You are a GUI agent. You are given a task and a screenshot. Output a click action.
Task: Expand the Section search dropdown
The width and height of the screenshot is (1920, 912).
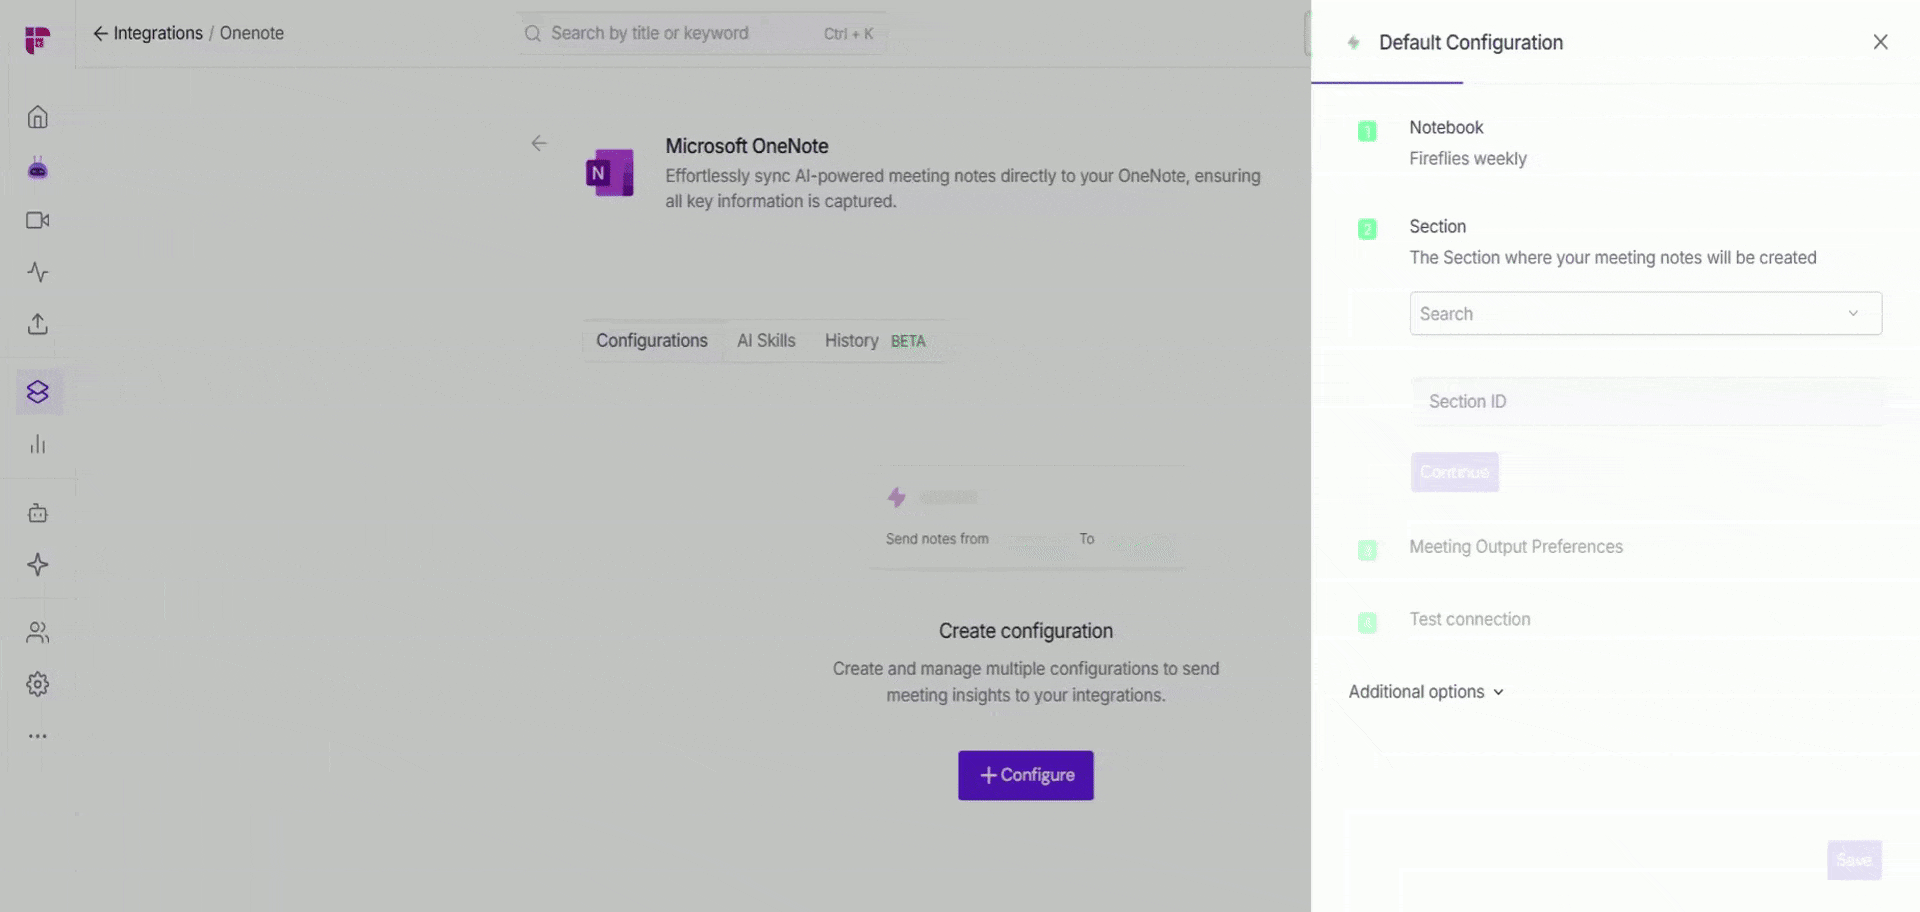tap(1645, 313)
